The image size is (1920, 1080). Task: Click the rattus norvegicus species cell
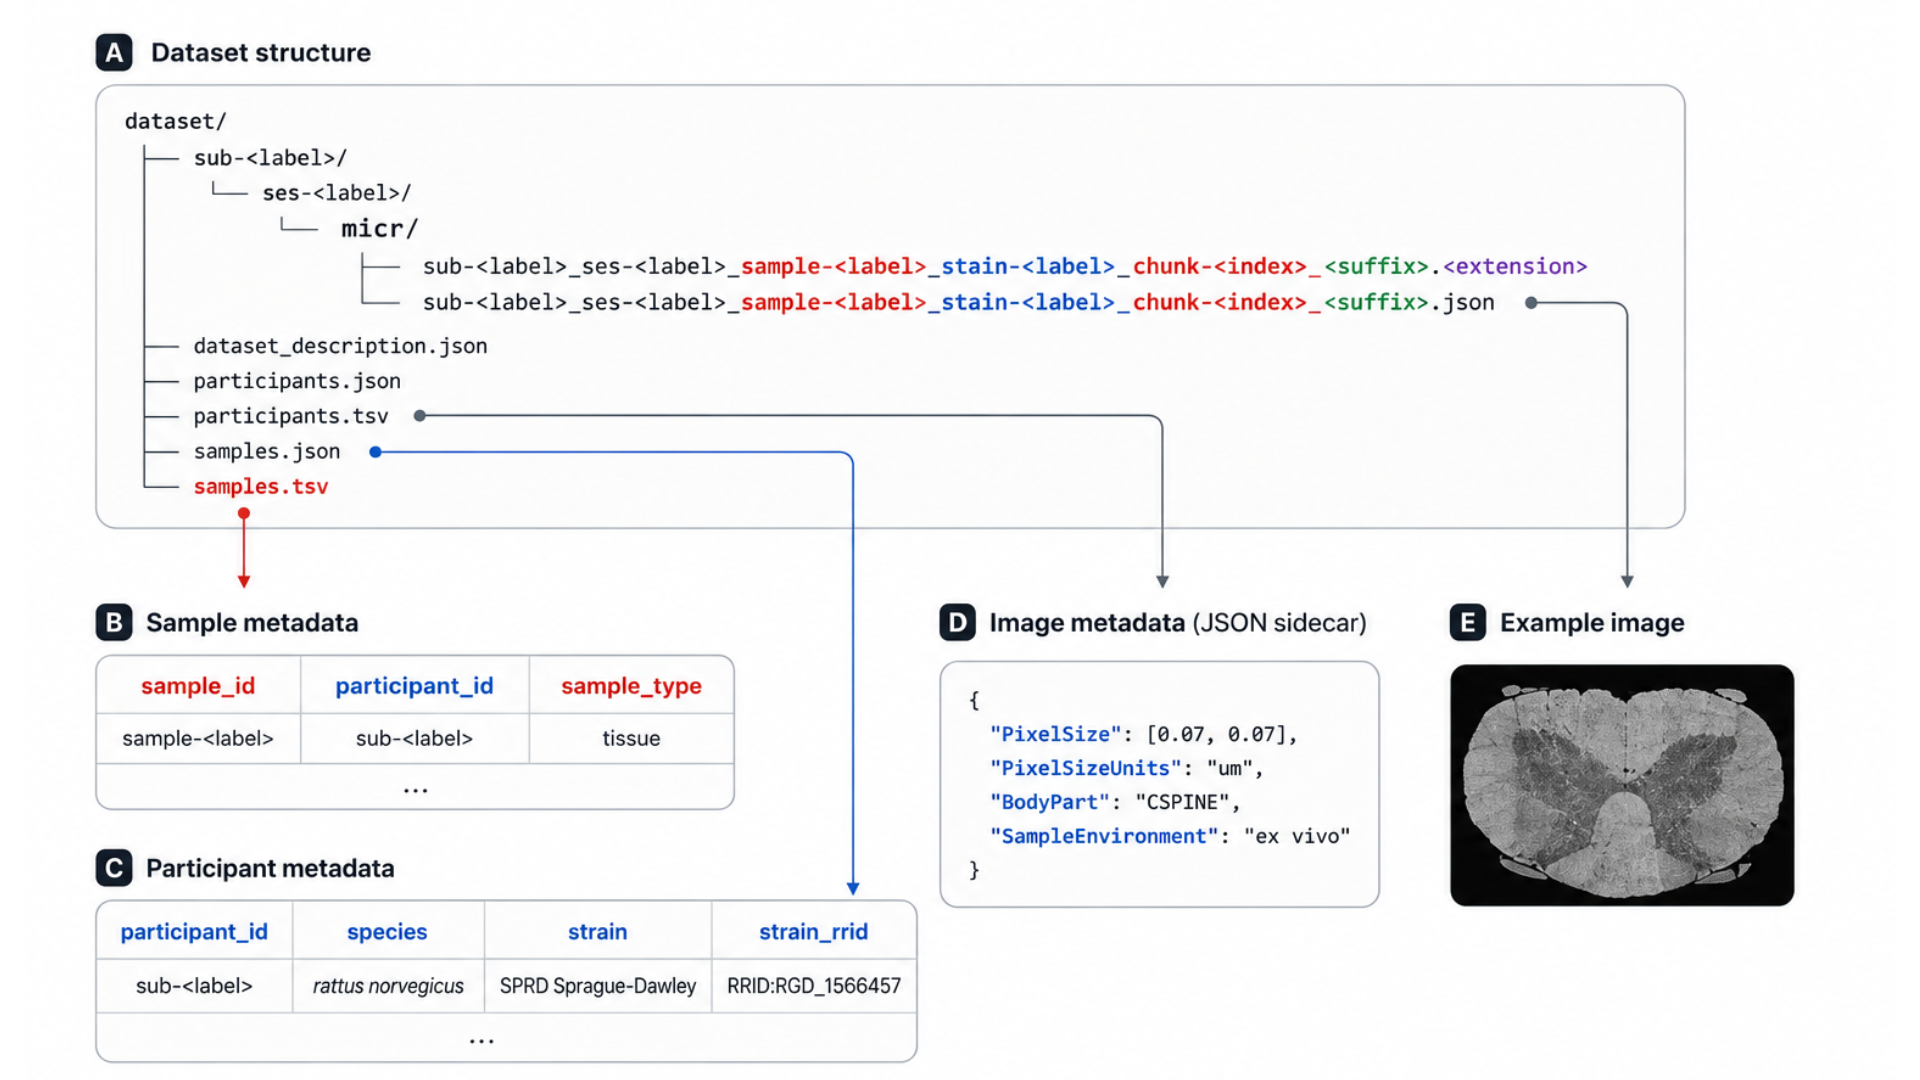[388, 986]
